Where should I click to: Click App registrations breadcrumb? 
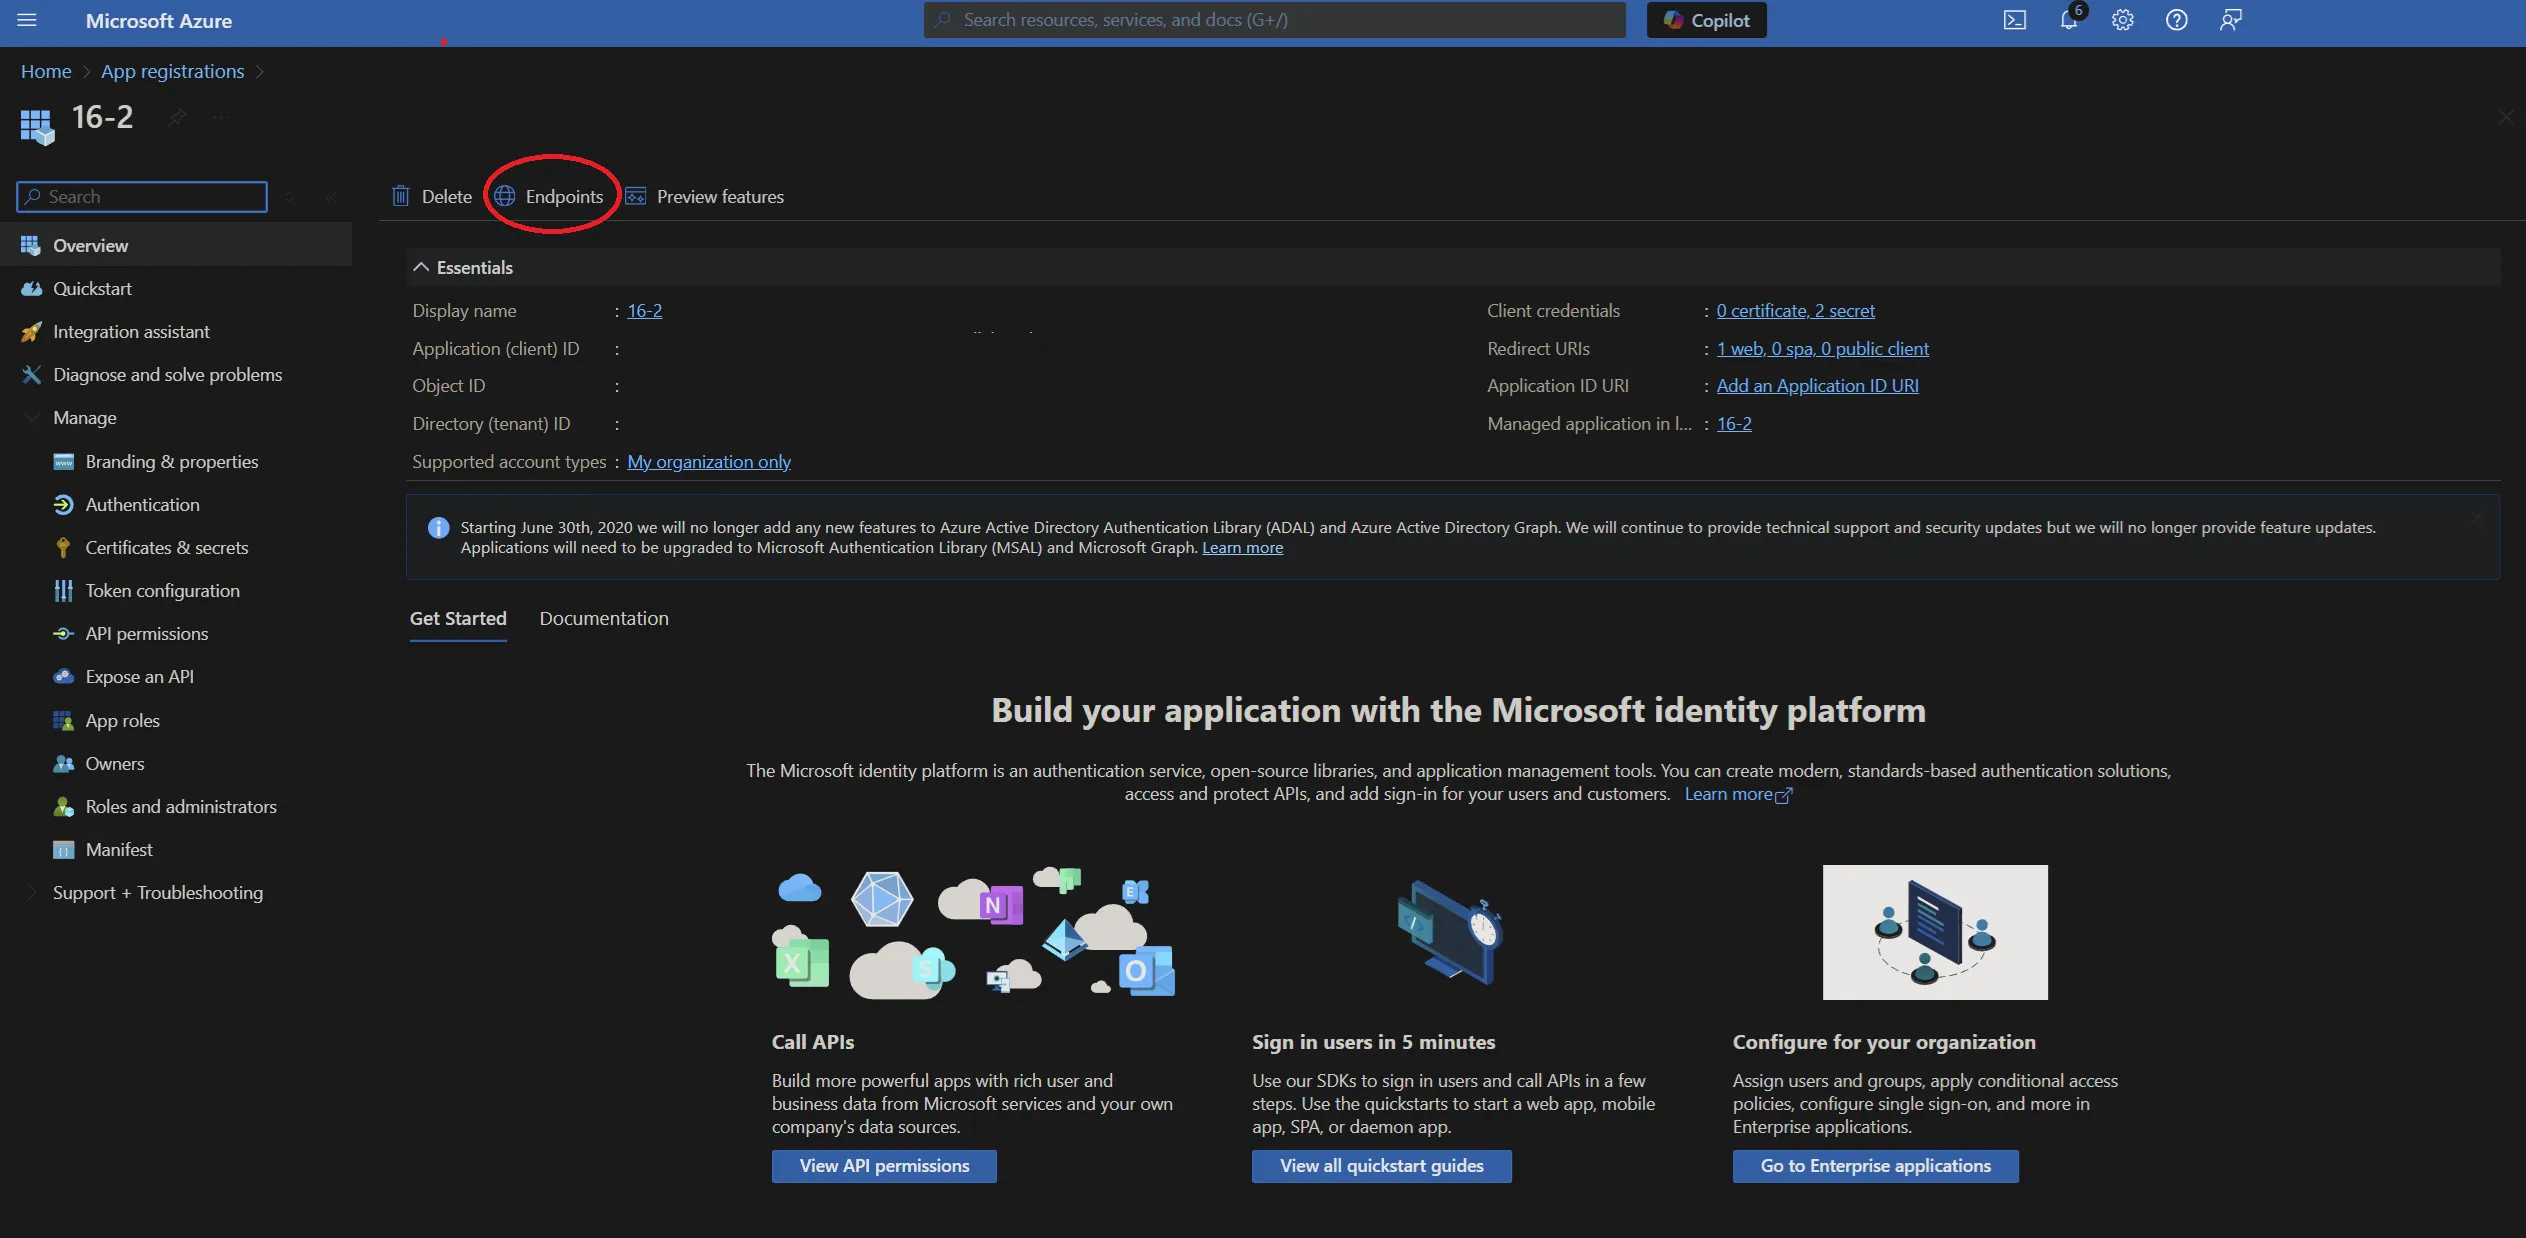pos(172,72)
